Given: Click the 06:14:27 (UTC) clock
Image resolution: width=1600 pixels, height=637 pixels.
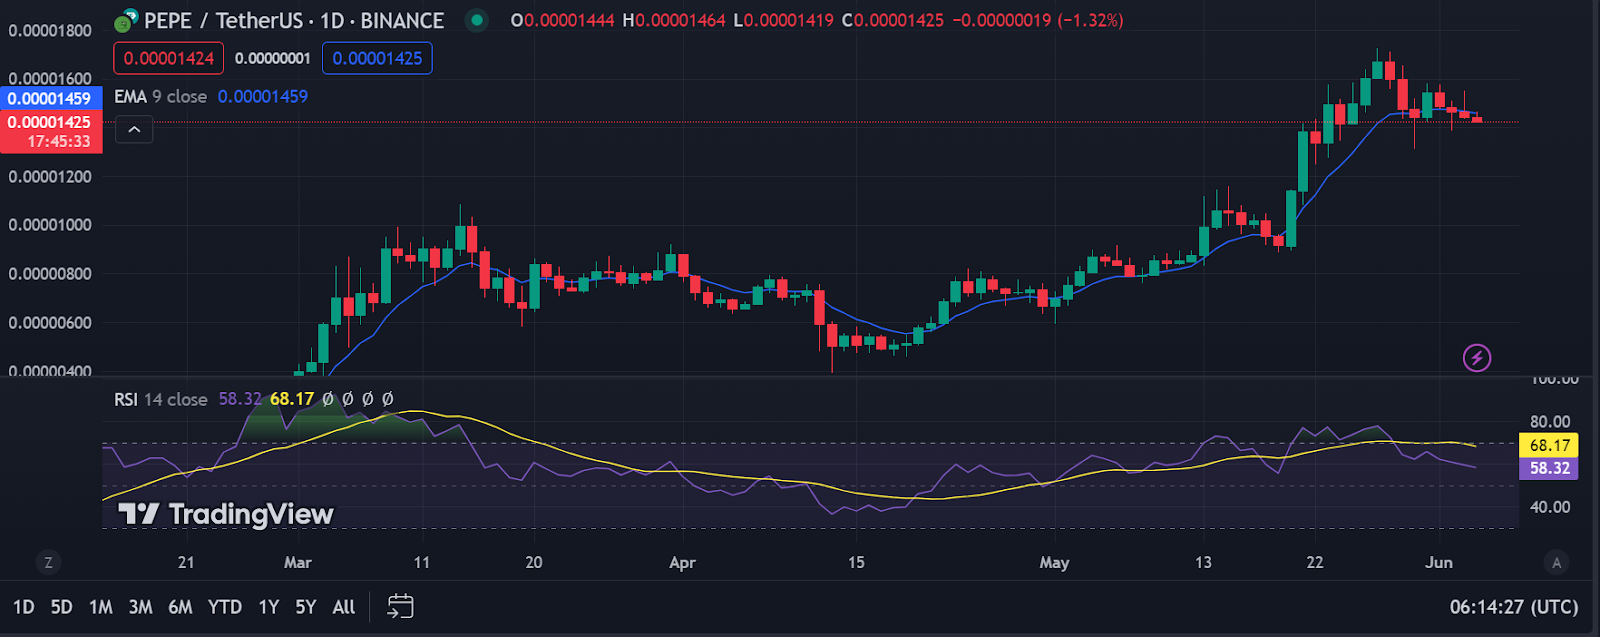Looking at the screenshot, I should click(x=1514, y=607).
